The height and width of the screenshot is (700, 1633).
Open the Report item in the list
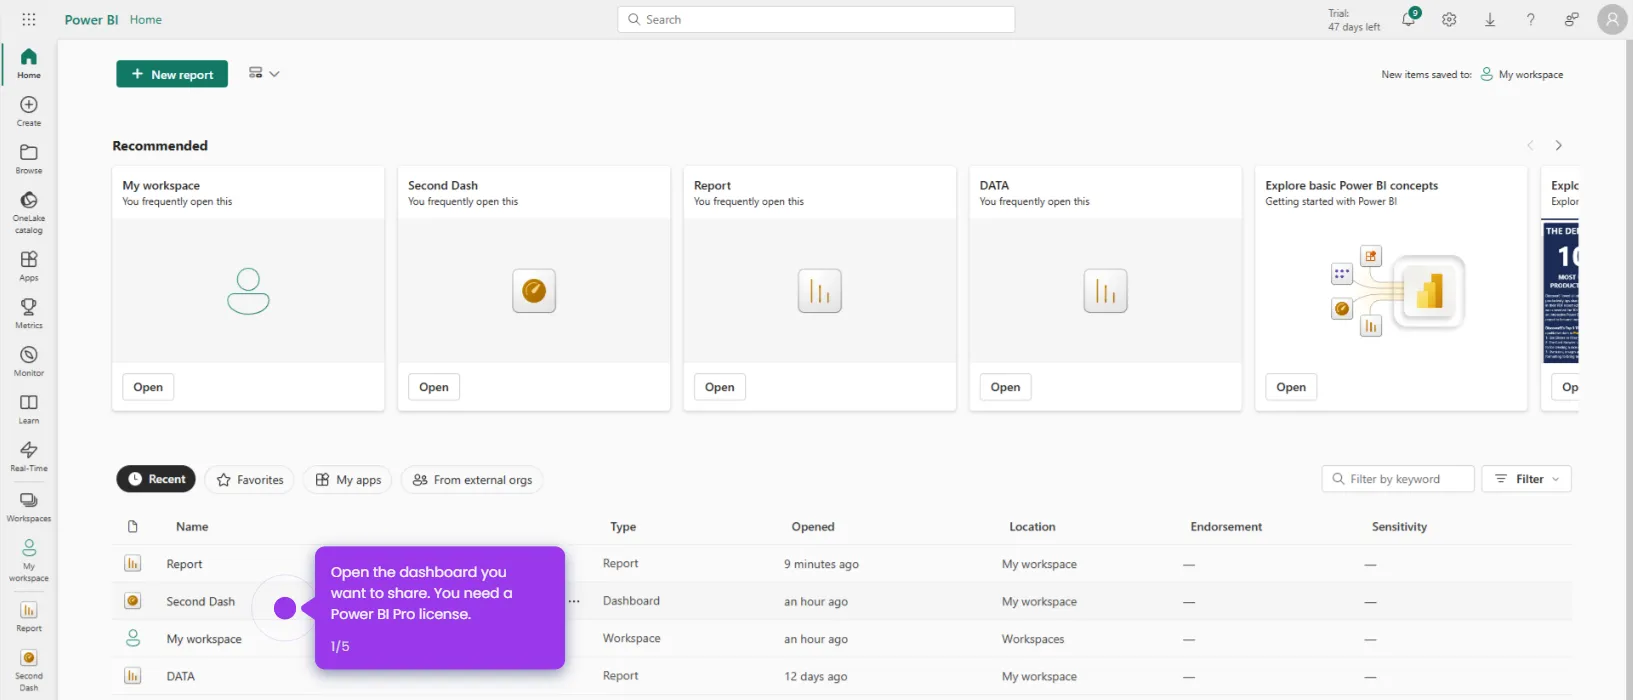point(184,564)
